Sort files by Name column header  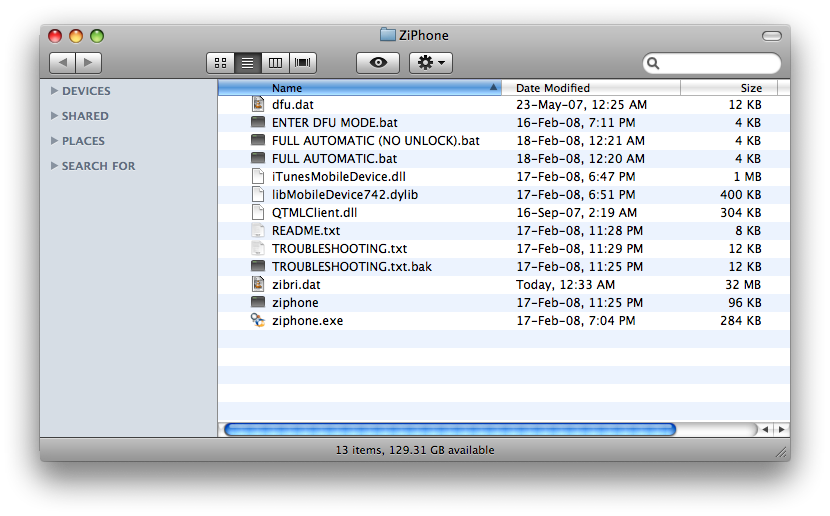click(360, 88)
